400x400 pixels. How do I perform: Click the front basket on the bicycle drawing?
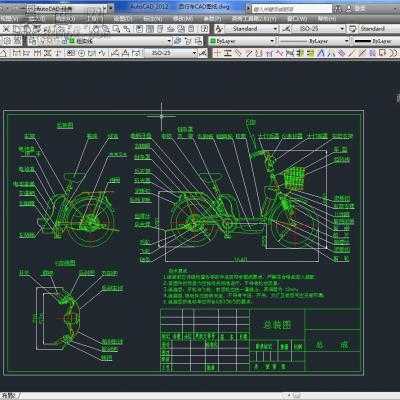[294, 178]
